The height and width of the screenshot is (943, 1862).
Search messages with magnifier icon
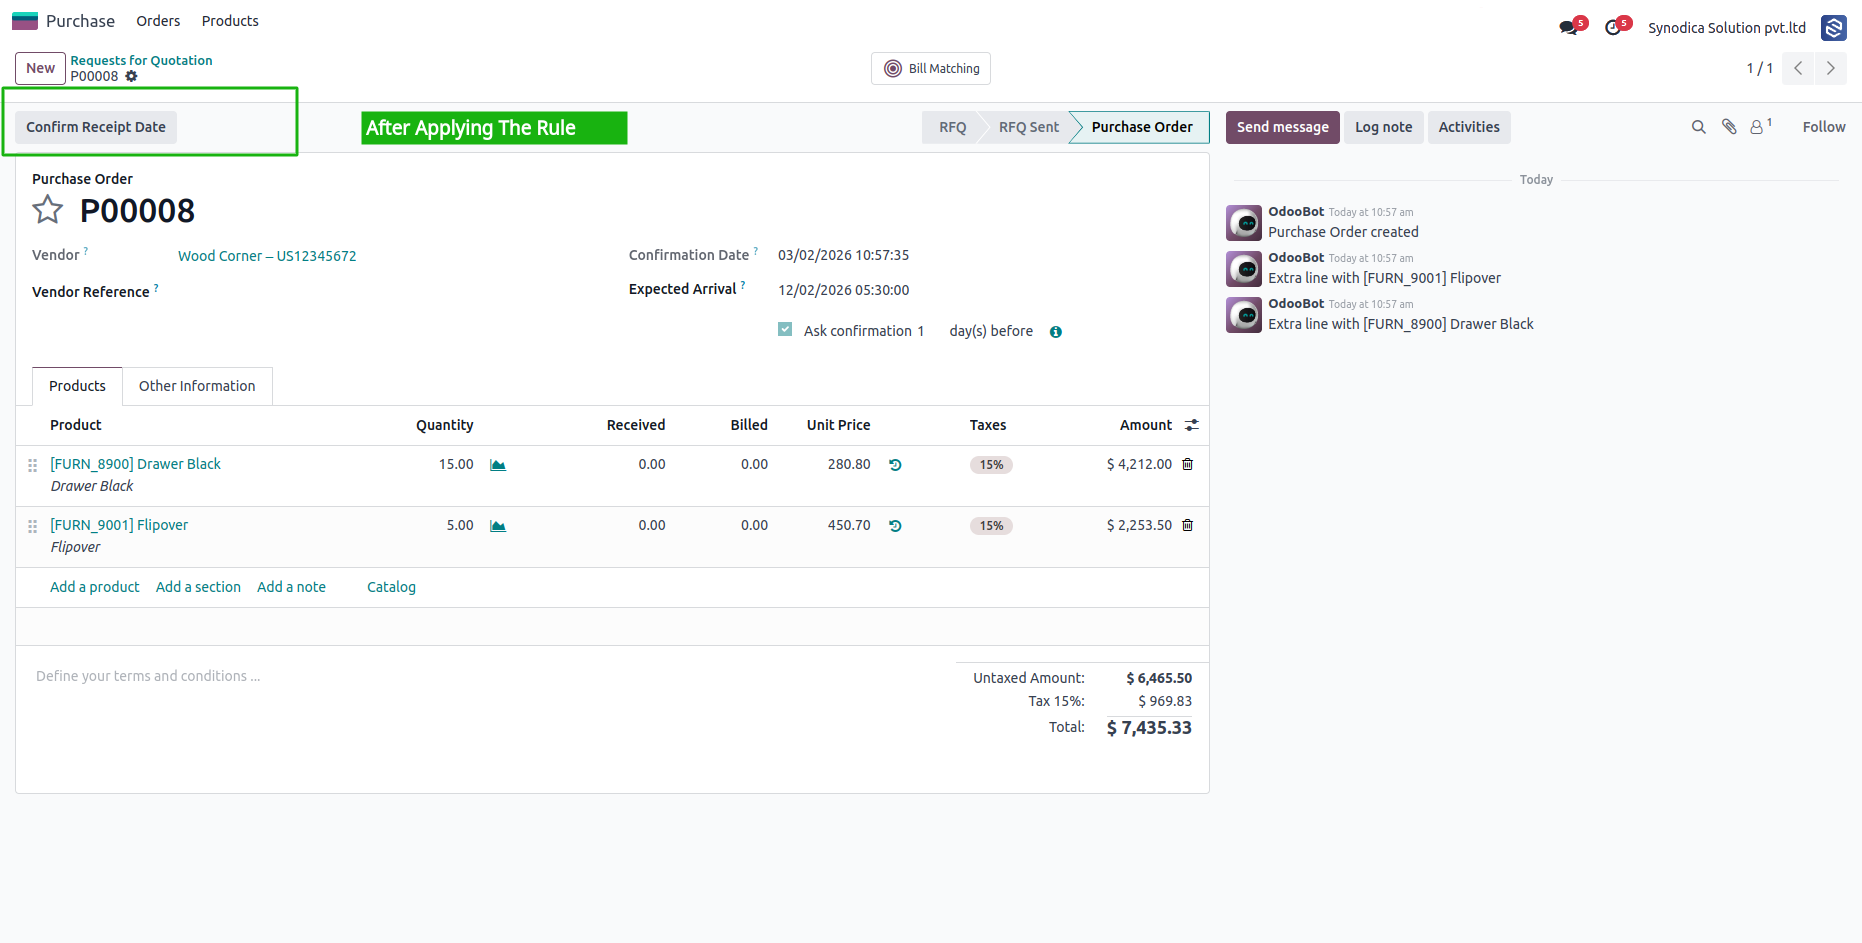coord(1698,127)
